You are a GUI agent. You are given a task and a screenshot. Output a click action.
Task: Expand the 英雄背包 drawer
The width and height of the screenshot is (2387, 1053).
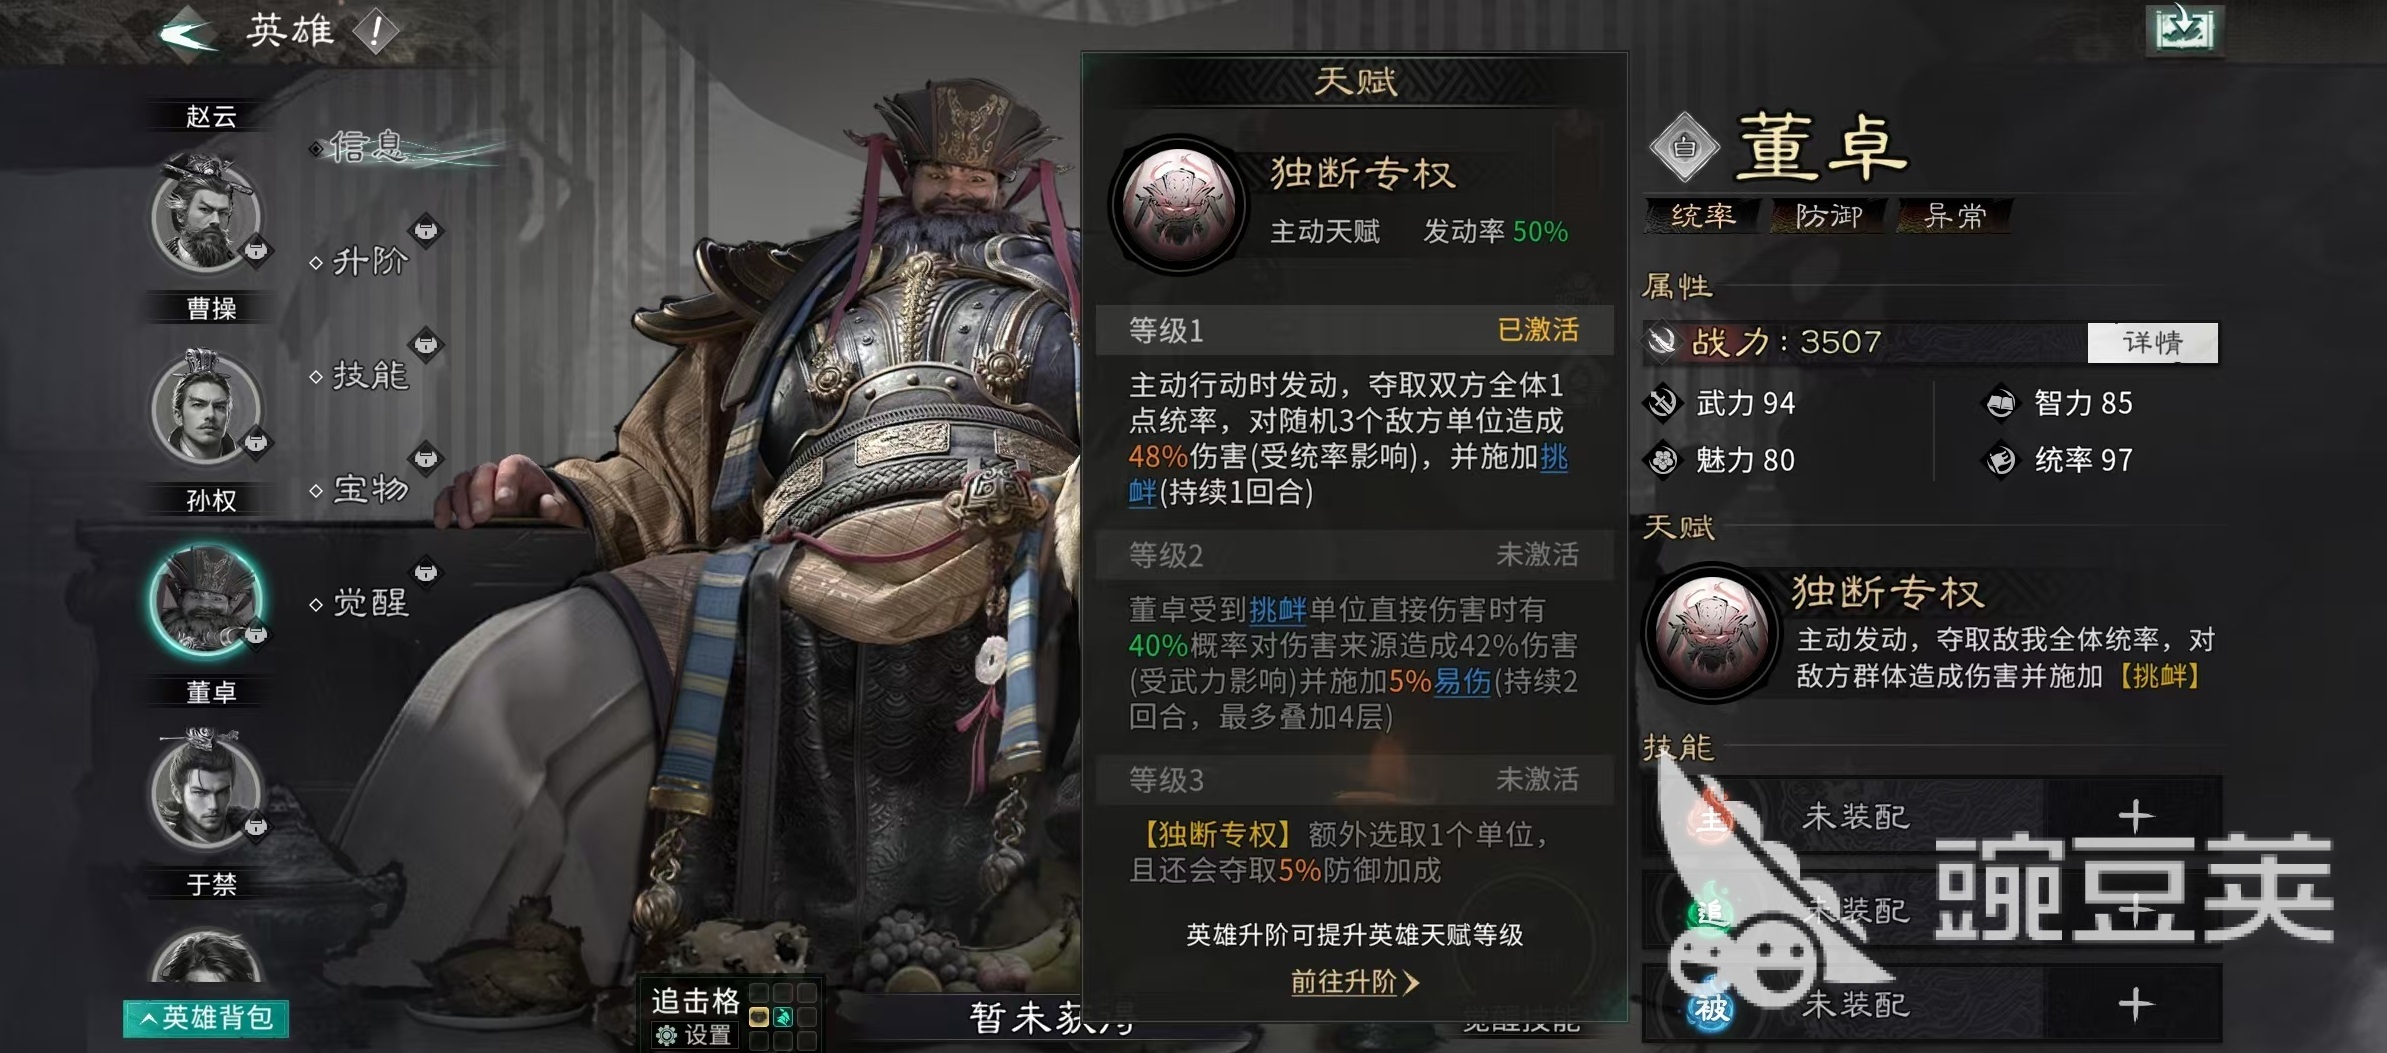pyautogui.click(x=206, y=1018)
